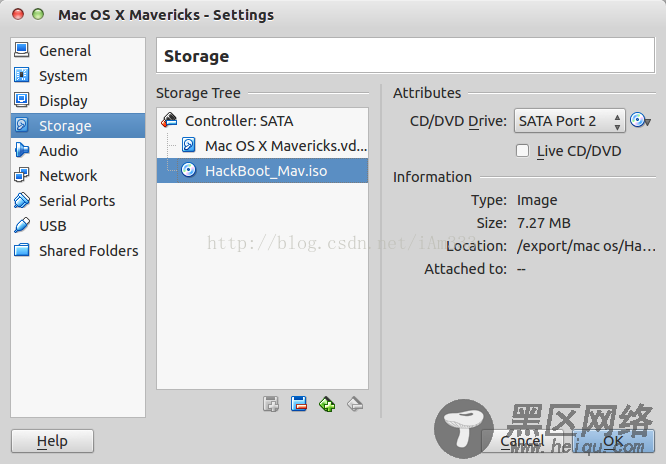The height and width of the screenshot is (464, 666).
Task: Click the SATA controller icon
Action: (169, 120)
